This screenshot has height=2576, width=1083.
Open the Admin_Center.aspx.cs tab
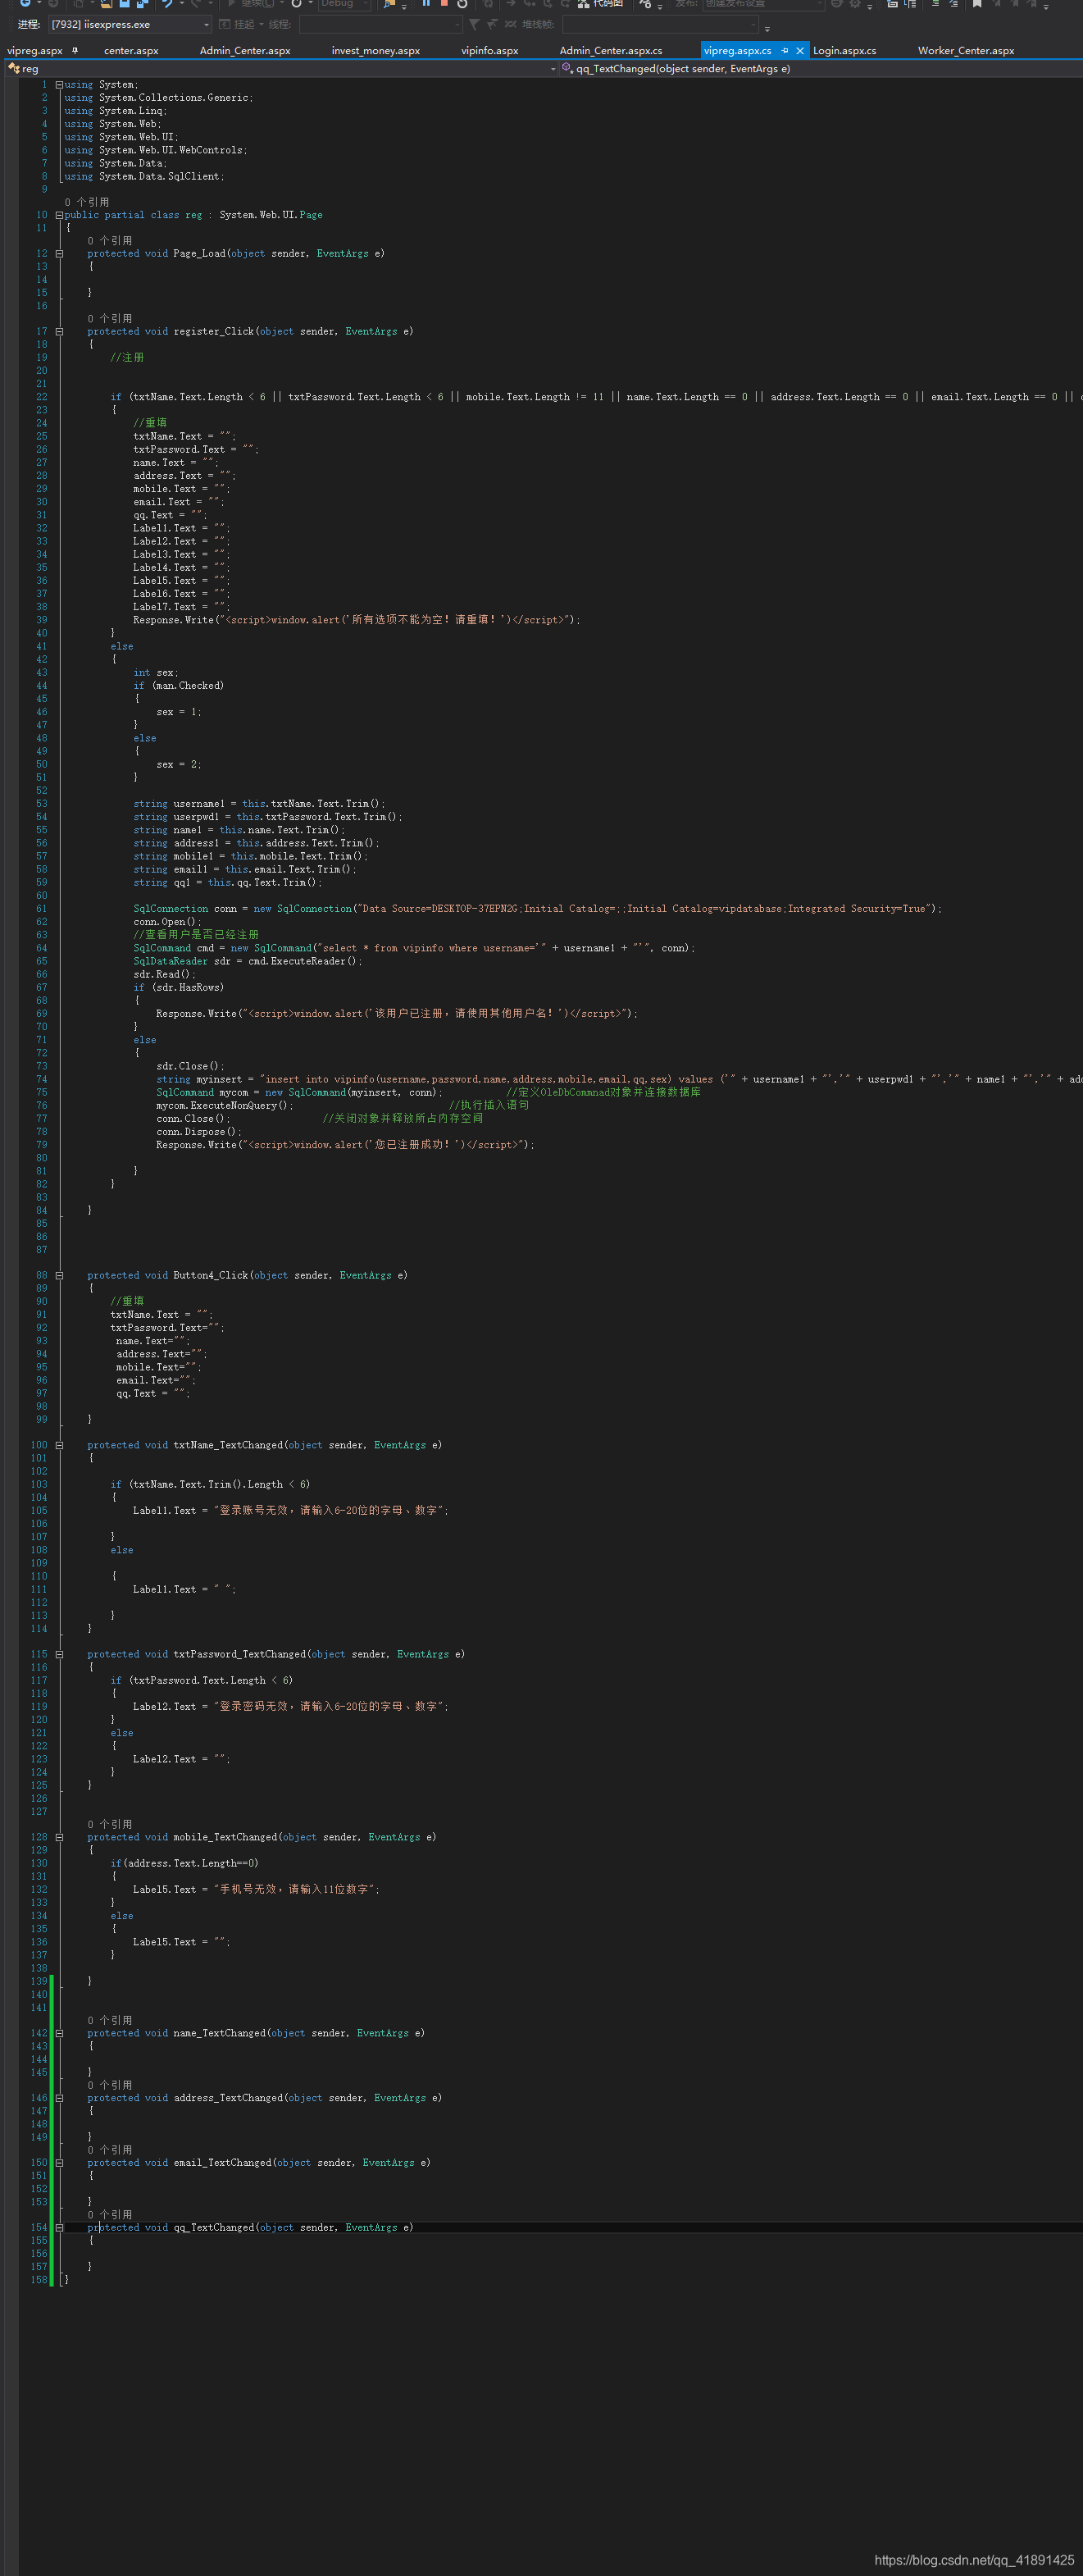click(611, 50)
